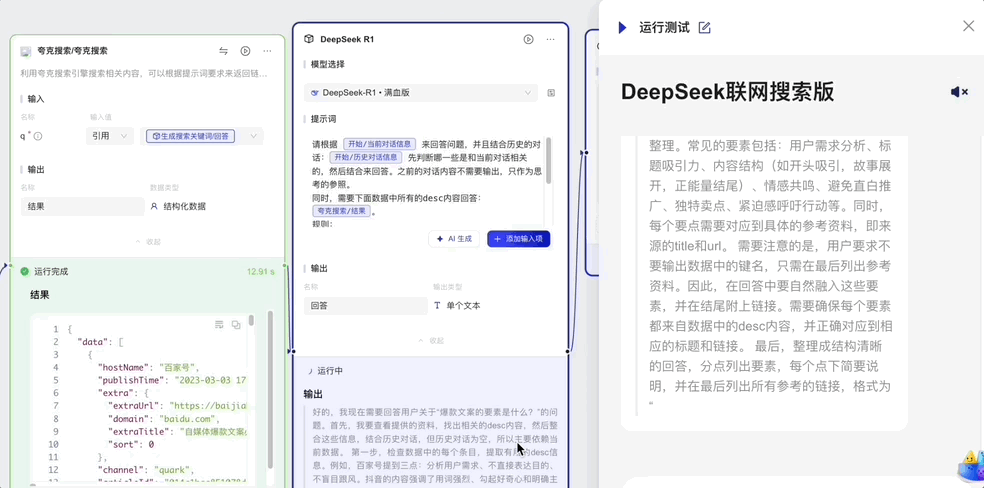Run the 夸克搜索 node with its play icon

[245, 51]
